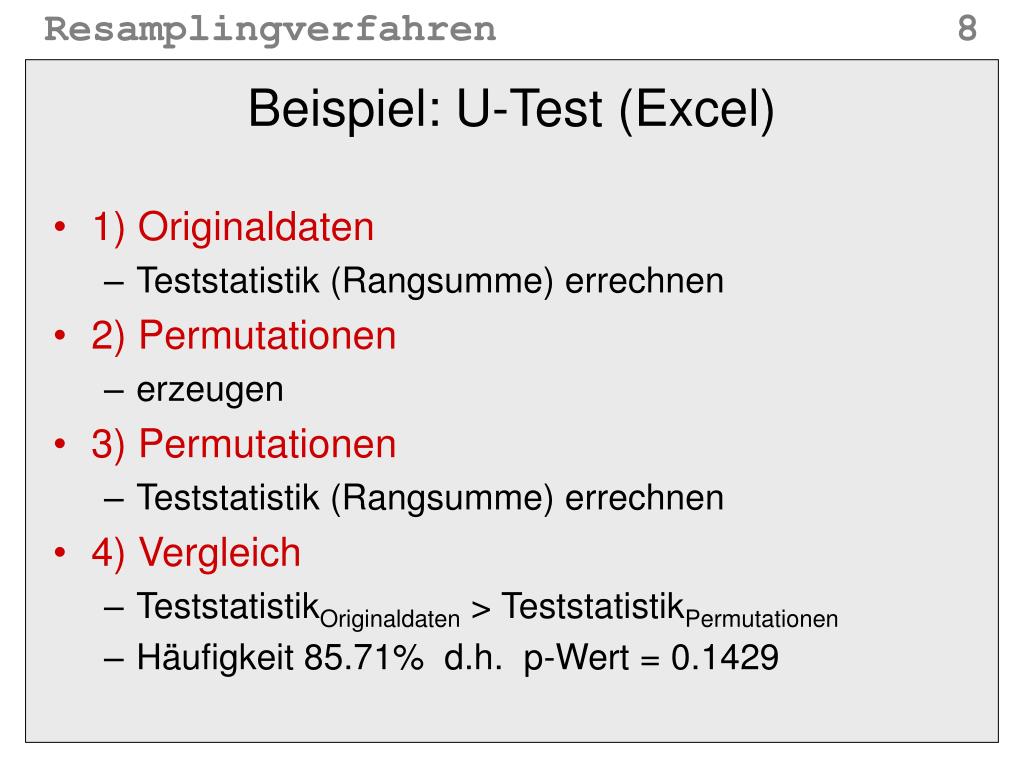Click the header text 'Resamplingverfahren'
This screenshot has height=768, width=1024.
270,30
